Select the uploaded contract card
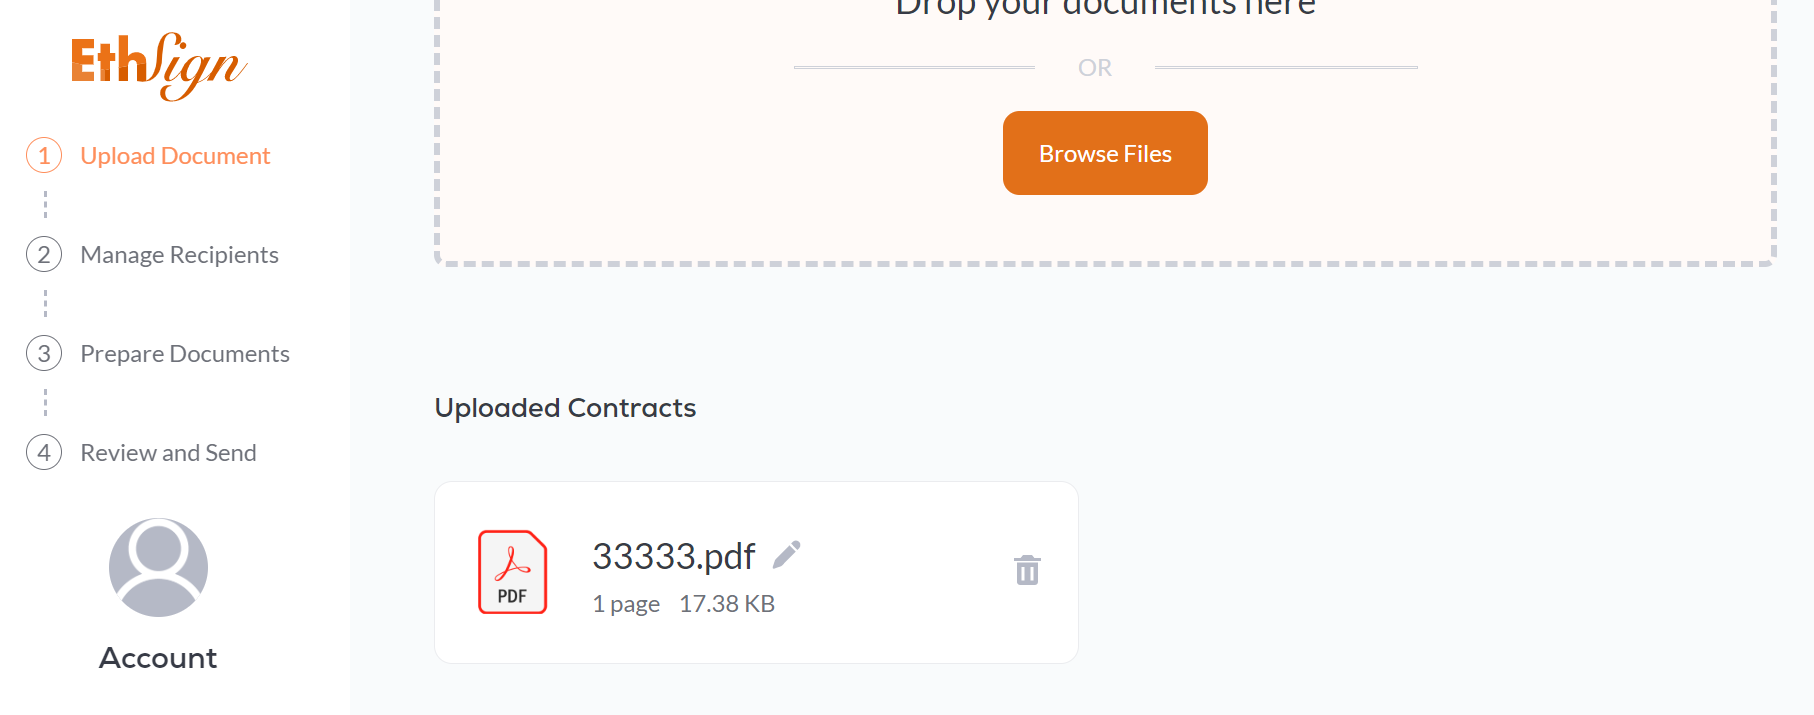1814x715 pixels. tap(756, 572)
